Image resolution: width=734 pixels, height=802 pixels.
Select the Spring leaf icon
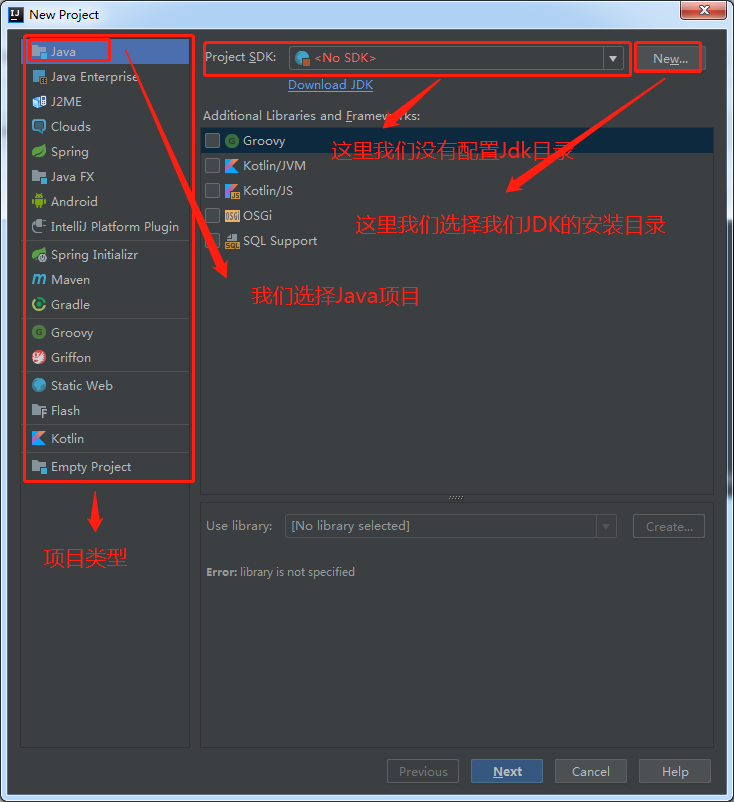point(39,151)
